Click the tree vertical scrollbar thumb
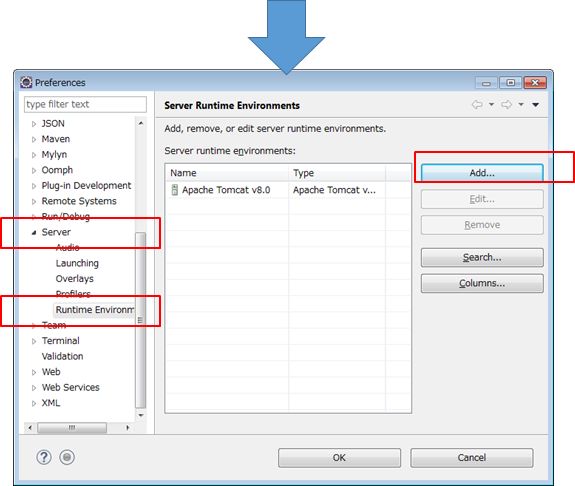 tap(140, 320)
